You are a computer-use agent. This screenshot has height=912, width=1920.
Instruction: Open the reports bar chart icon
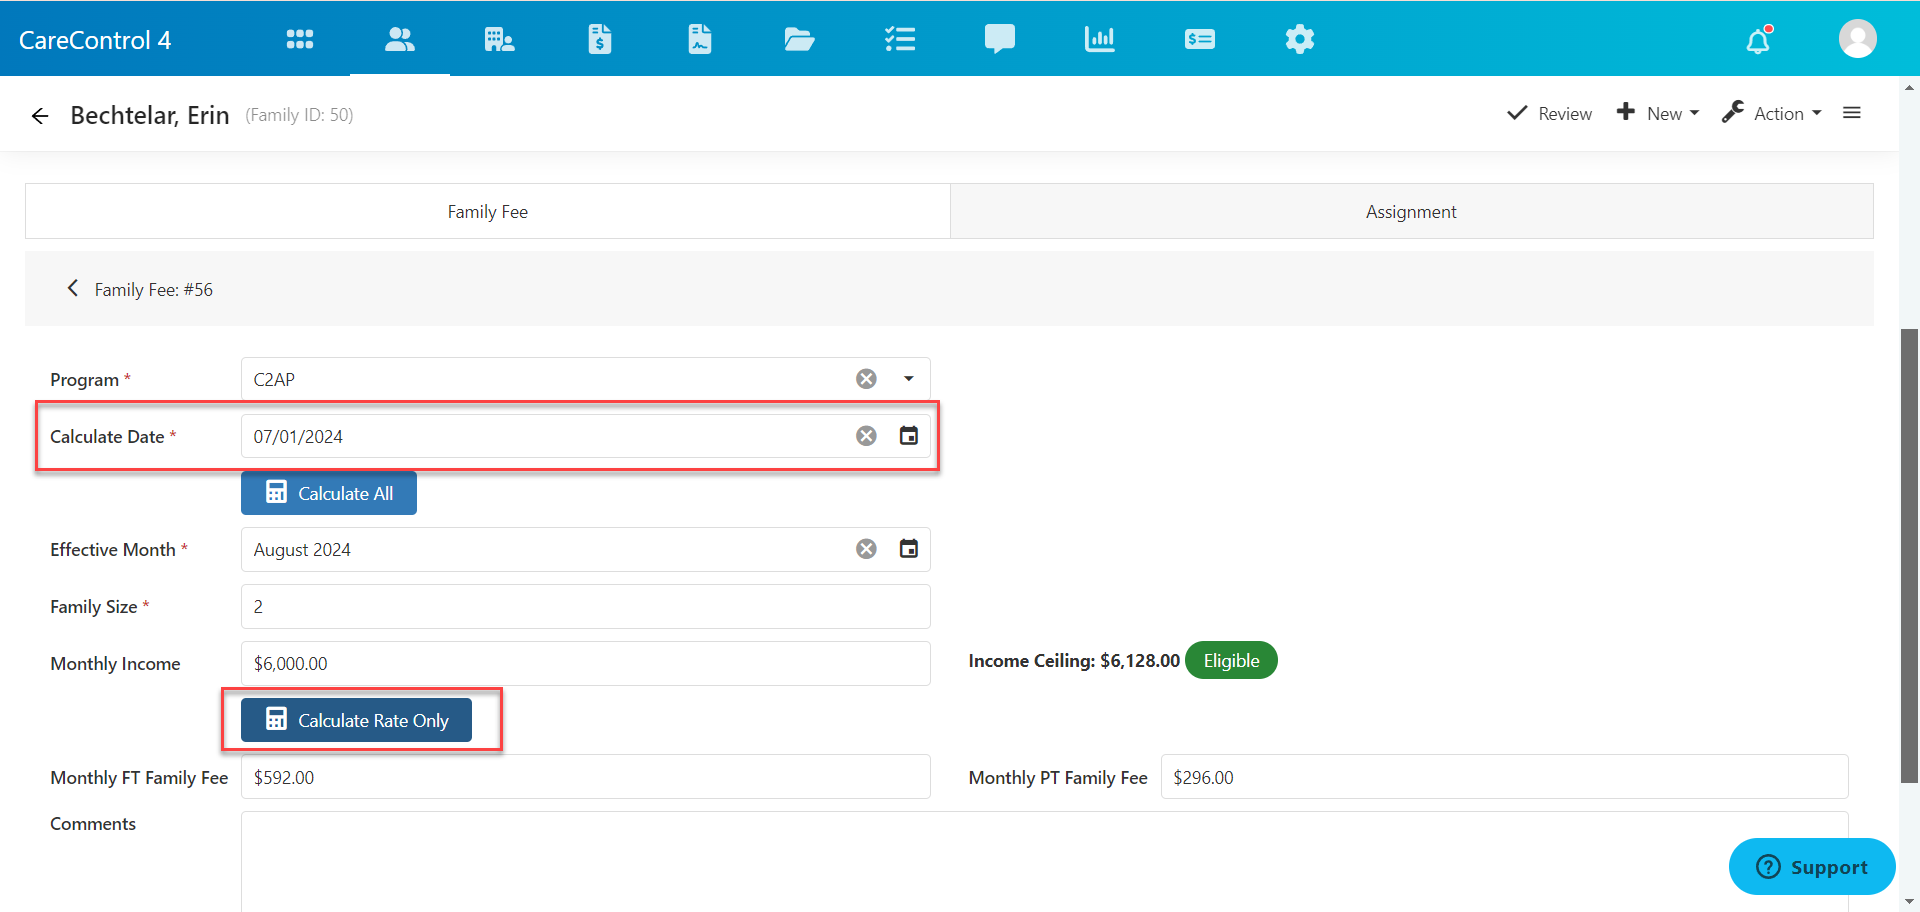click(1099, 39)
